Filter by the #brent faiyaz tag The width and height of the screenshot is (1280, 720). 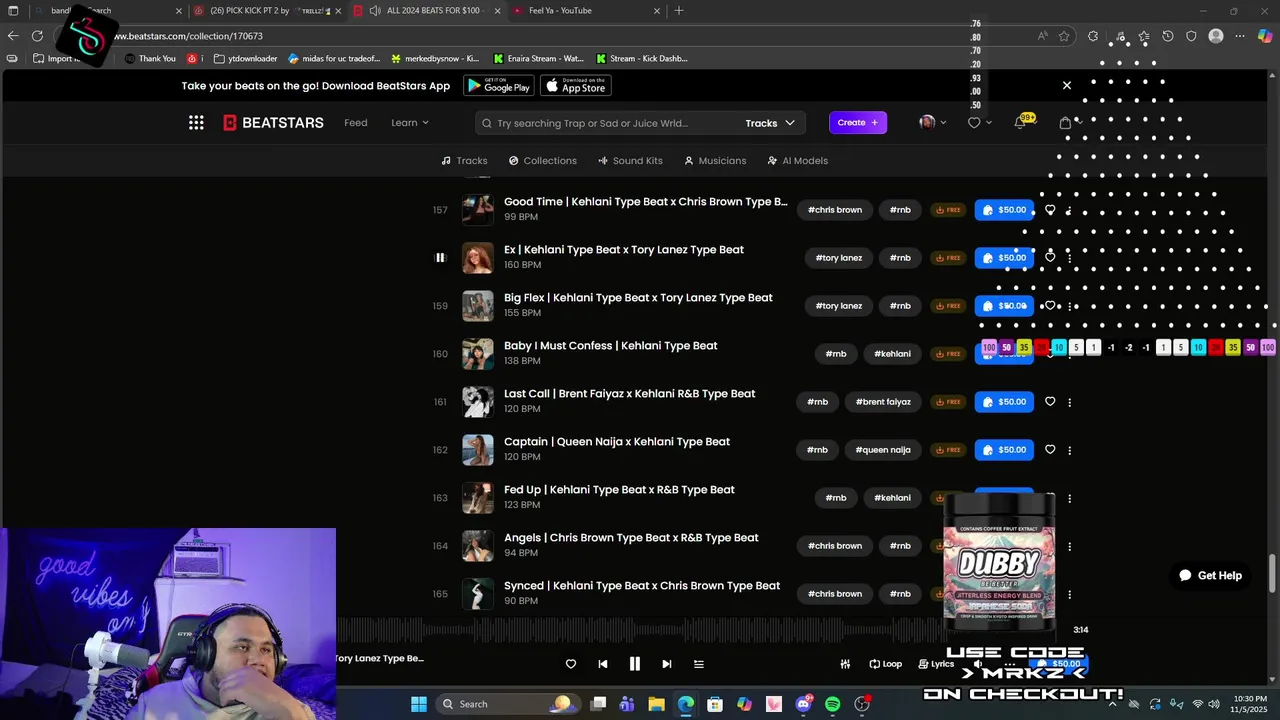click(883, 402)
